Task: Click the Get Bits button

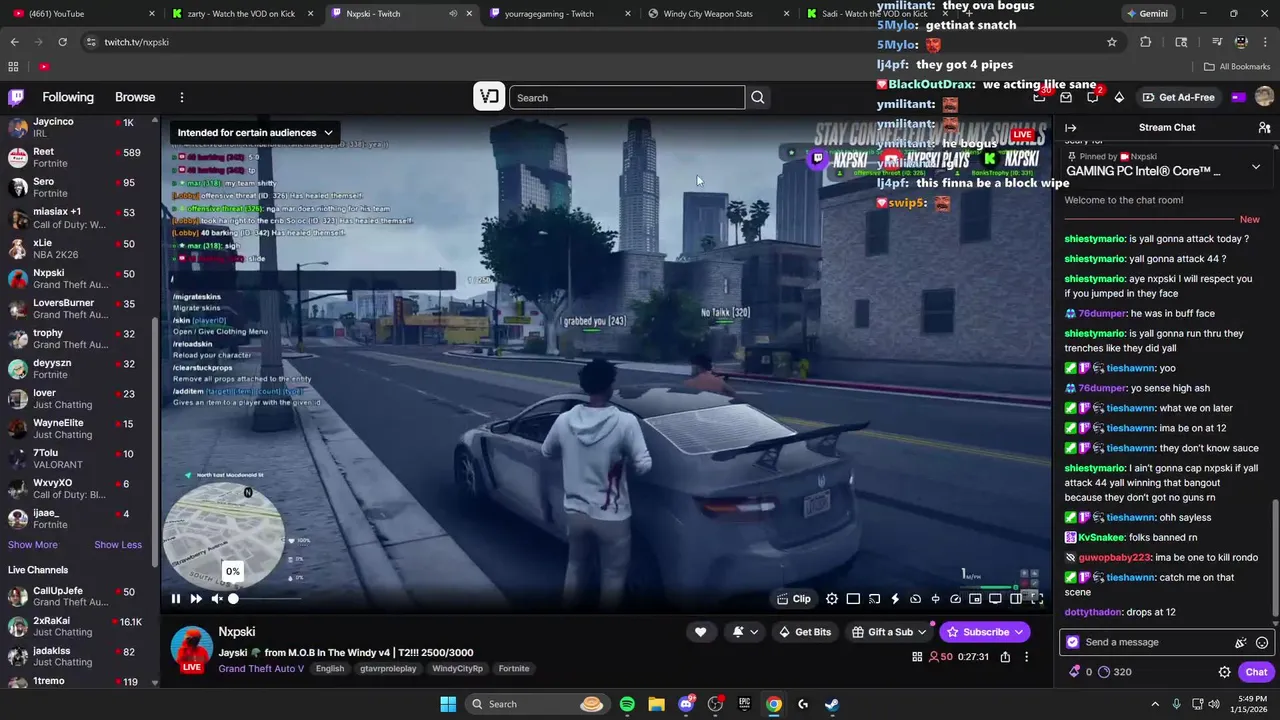Action: (x=805, y=632)
